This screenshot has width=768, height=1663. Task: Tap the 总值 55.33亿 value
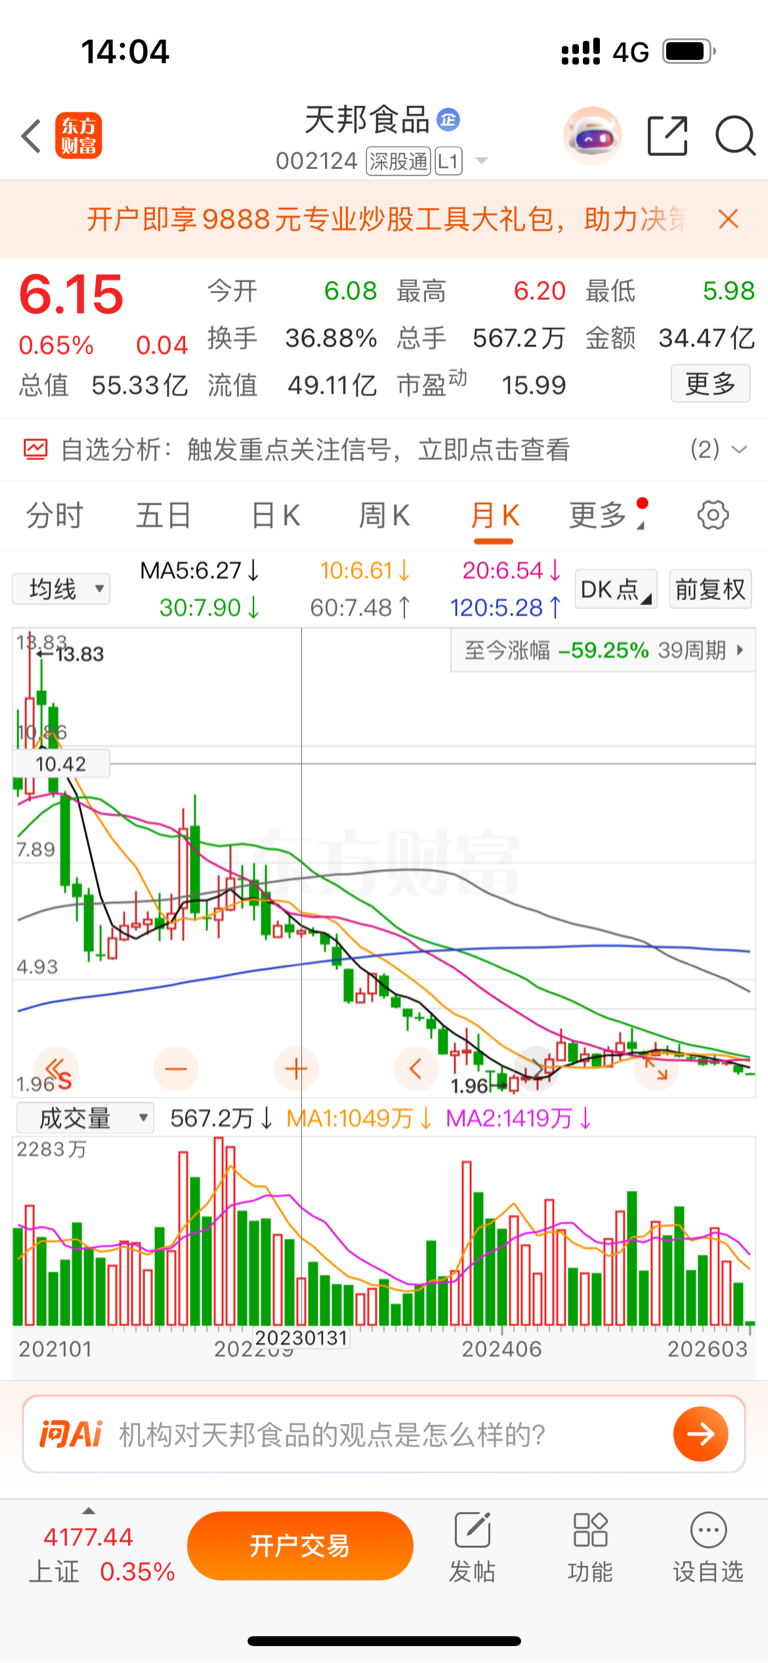103,385
